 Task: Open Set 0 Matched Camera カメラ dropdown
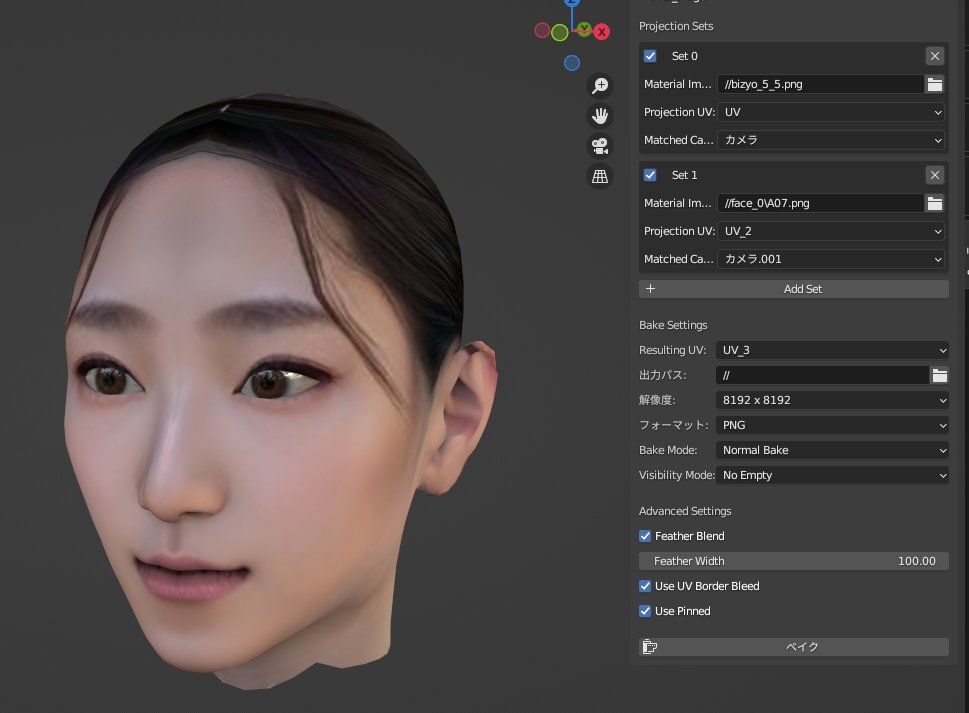tap(831, 140)
